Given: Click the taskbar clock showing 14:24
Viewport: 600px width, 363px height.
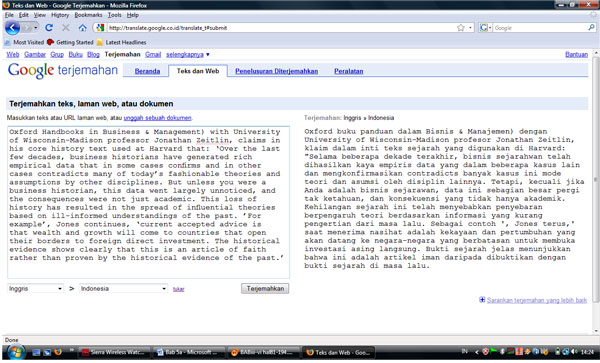Looking at the screenshot, I should click(587, 352).
